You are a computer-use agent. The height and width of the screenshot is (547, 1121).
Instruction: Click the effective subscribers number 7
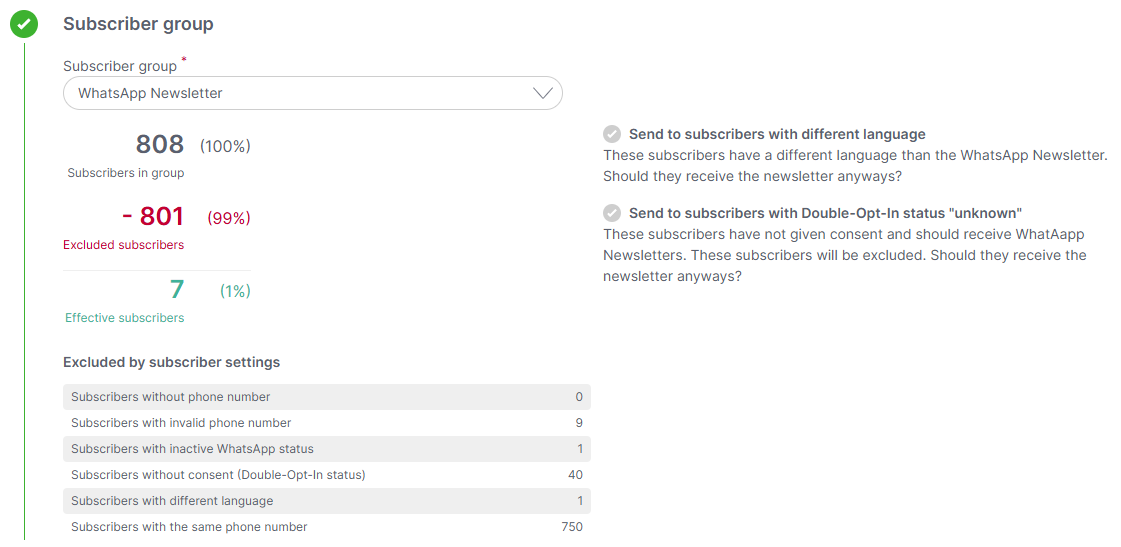177,290
